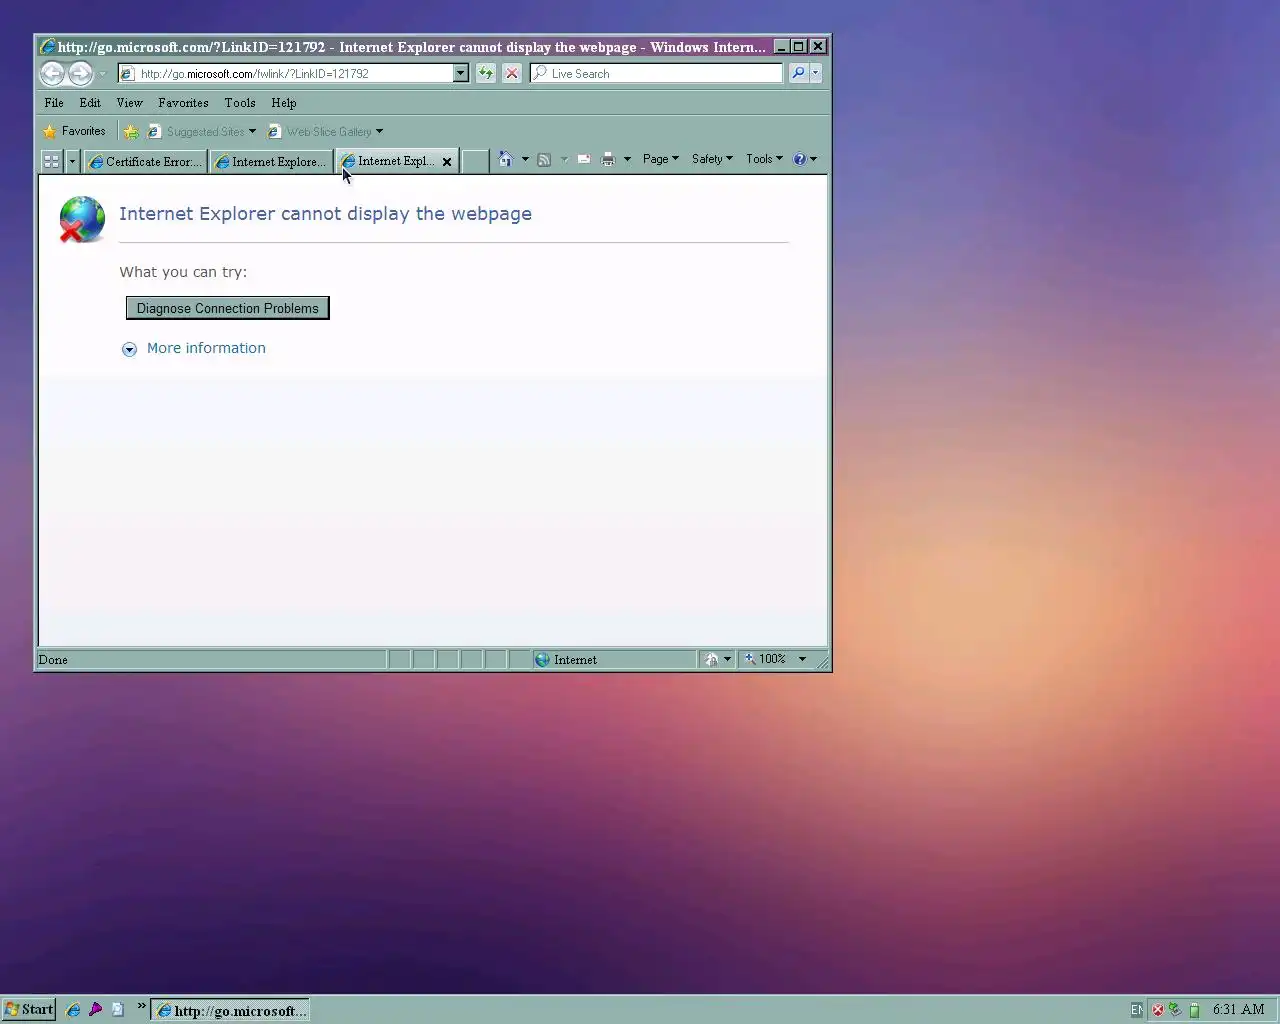Click the red Stop loading icon
The width and height of the screenshot is (1280, 1024).
point(512,73)
